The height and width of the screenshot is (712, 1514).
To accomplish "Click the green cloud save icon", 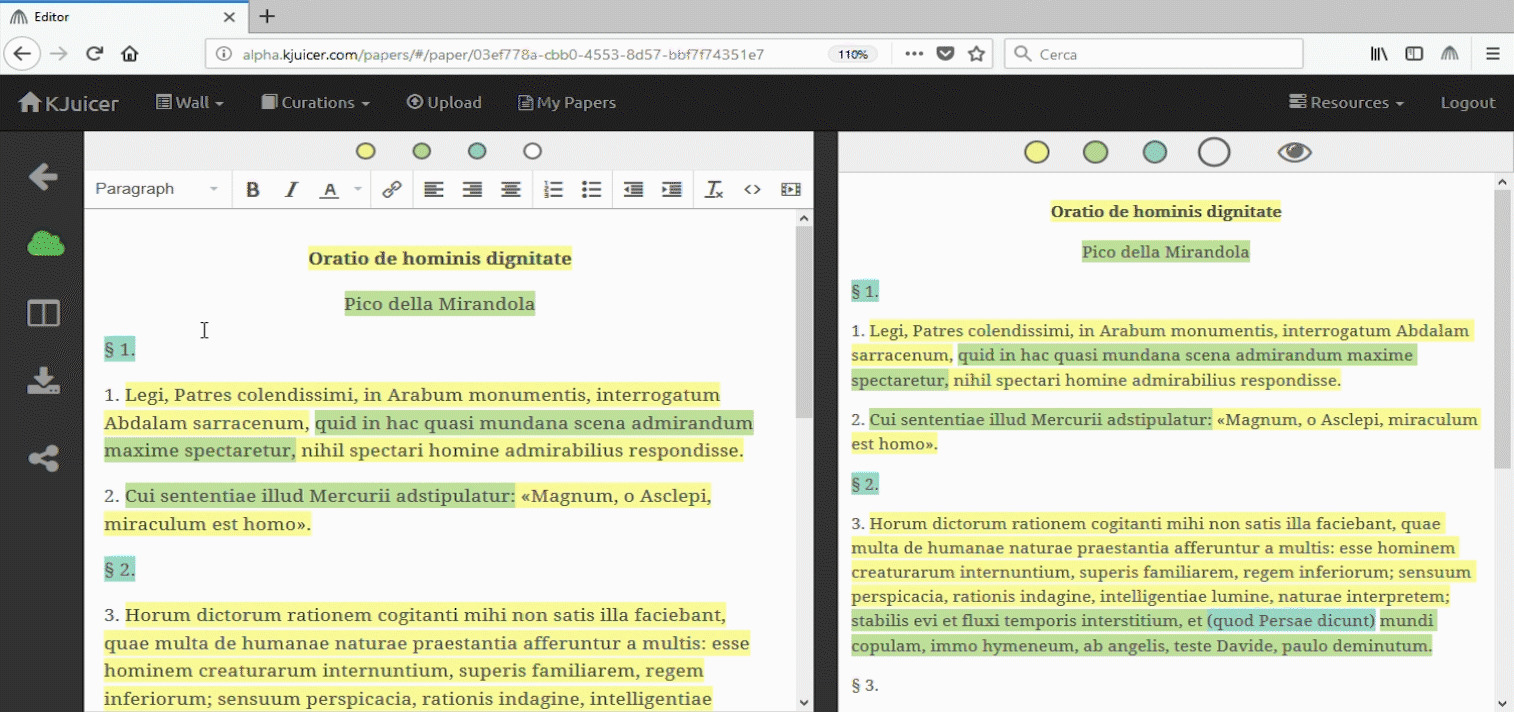I will click(45, 243).
